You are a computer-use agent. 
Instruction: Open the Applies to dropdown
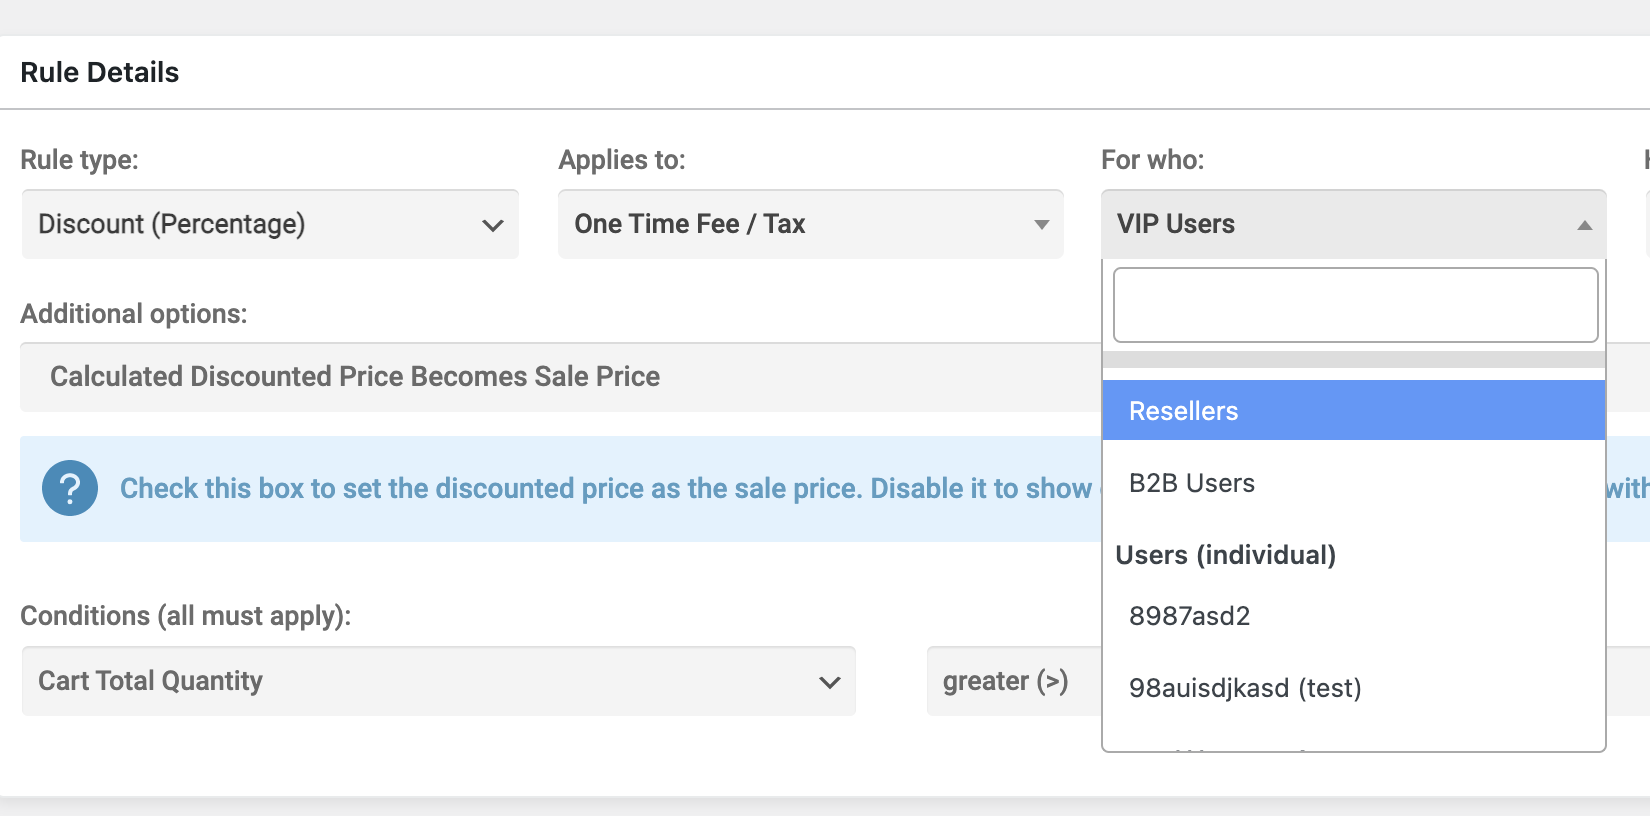pyautogui.click(x=811, y=224)
